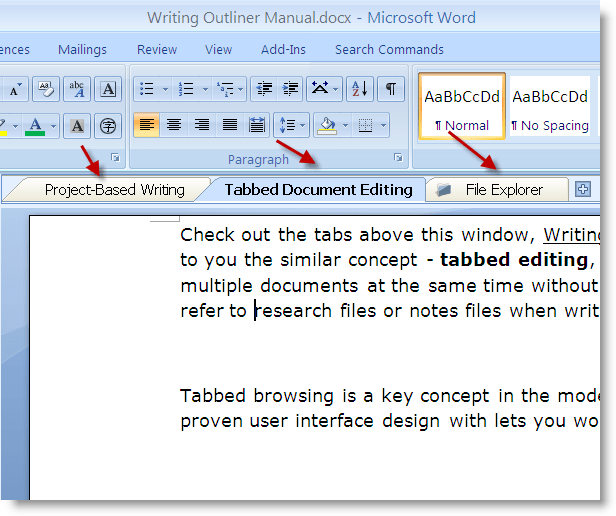The width and height of the screenshot is (616, 516).
Task: Open the File Explorer tab
Action: point(498,190)
